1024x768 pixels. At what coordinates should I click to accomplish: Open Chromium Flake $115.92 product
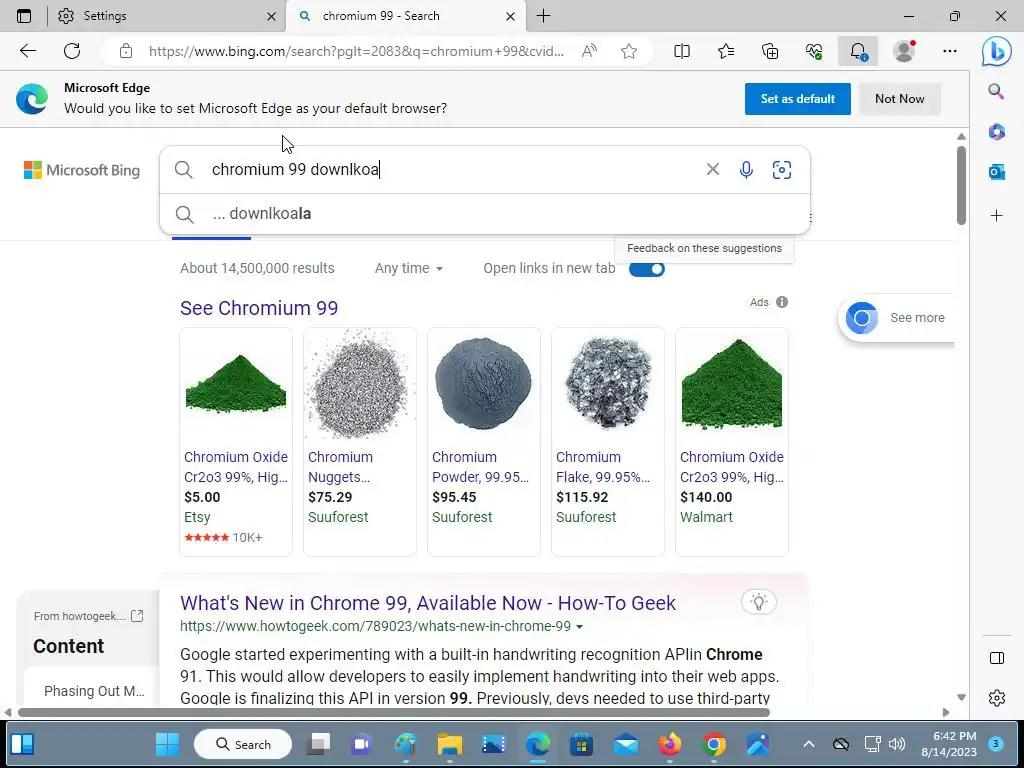(608, 441)
